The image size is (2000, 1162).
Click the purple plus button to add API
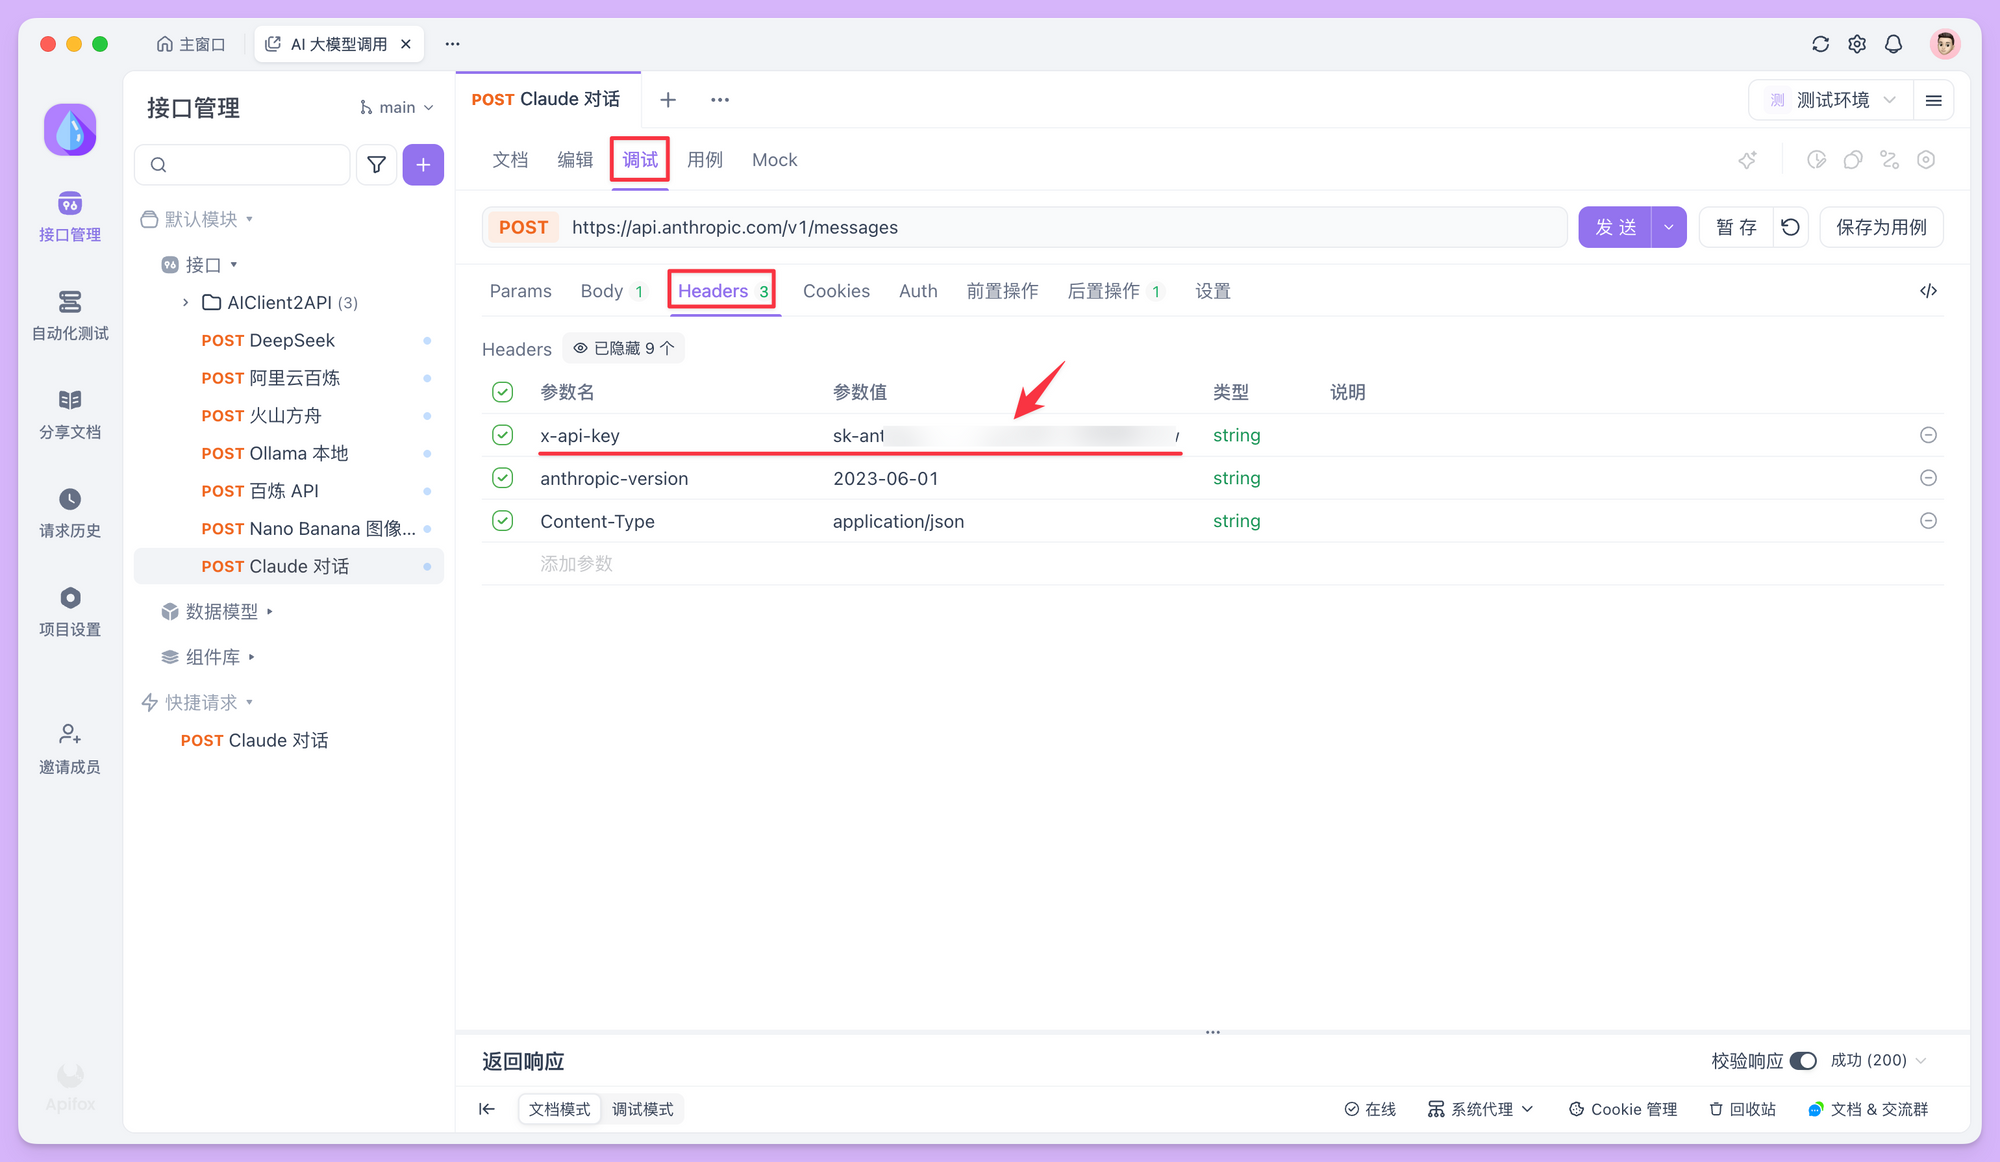click(x=423, y=164)
